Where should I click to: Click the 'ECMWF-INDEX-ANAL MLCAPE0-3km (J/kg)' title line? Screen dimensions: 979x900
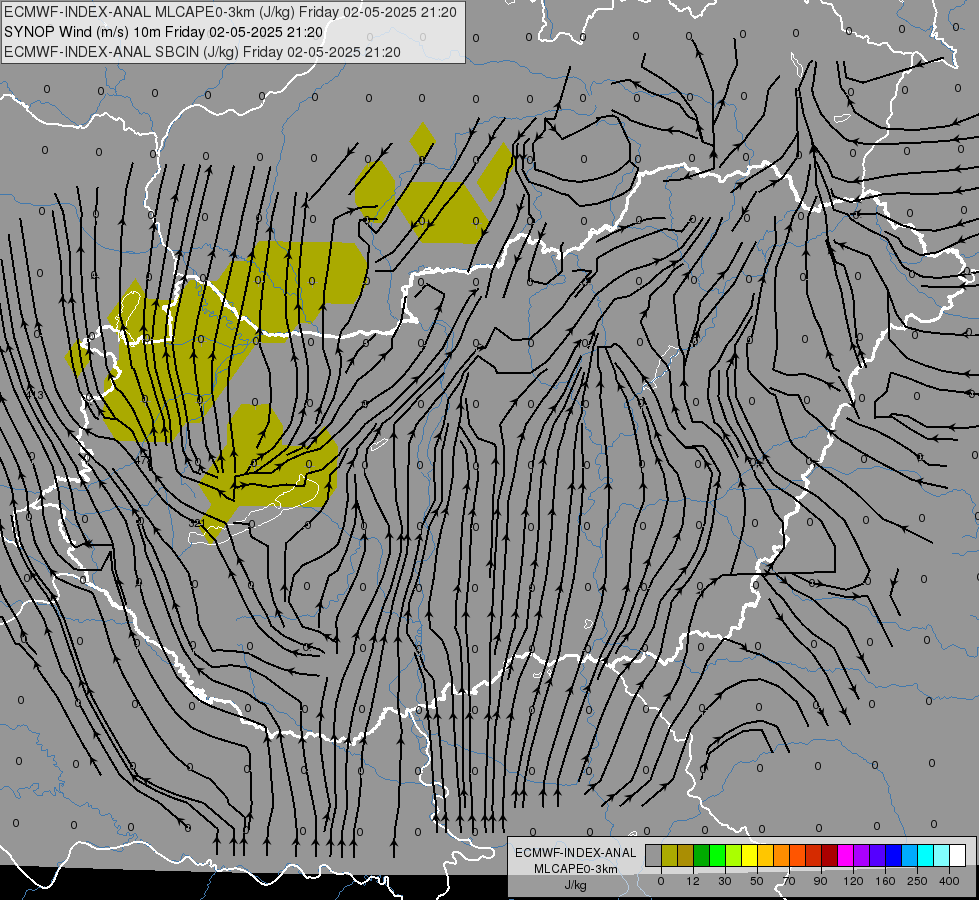coord(230,12)
